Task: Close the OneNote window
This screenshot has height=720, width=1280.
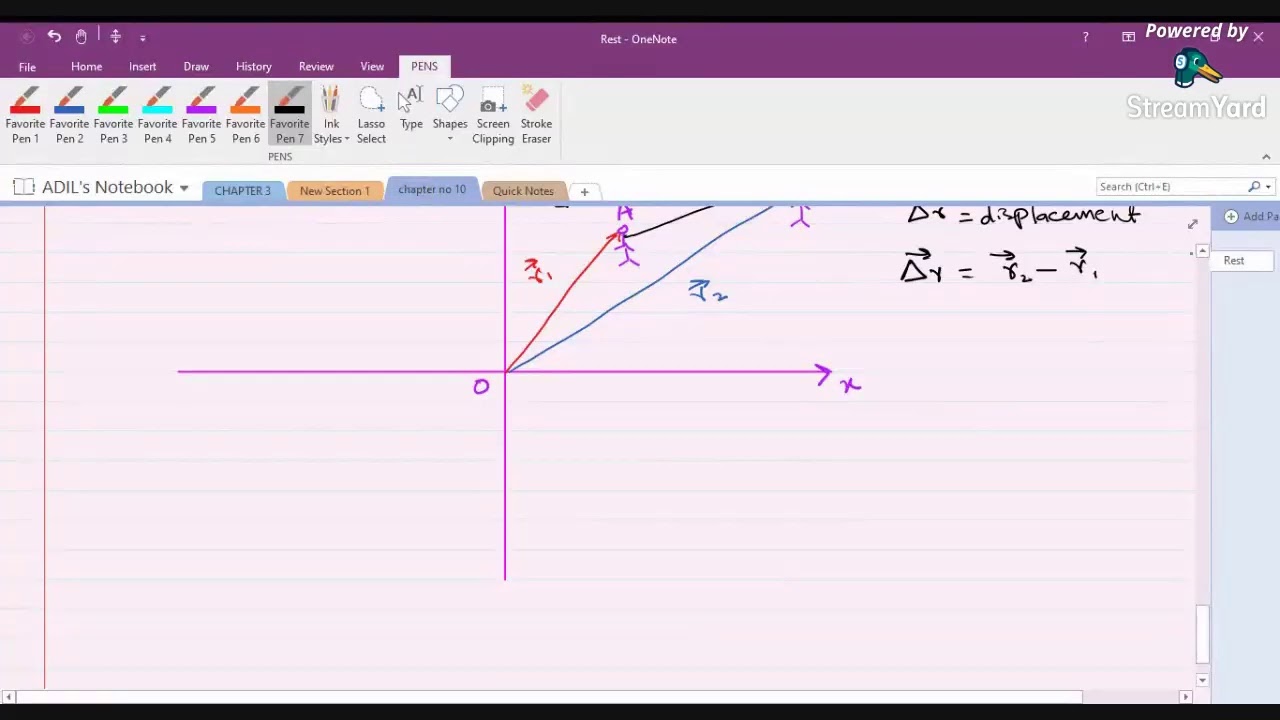Action: pos(1258,37)
